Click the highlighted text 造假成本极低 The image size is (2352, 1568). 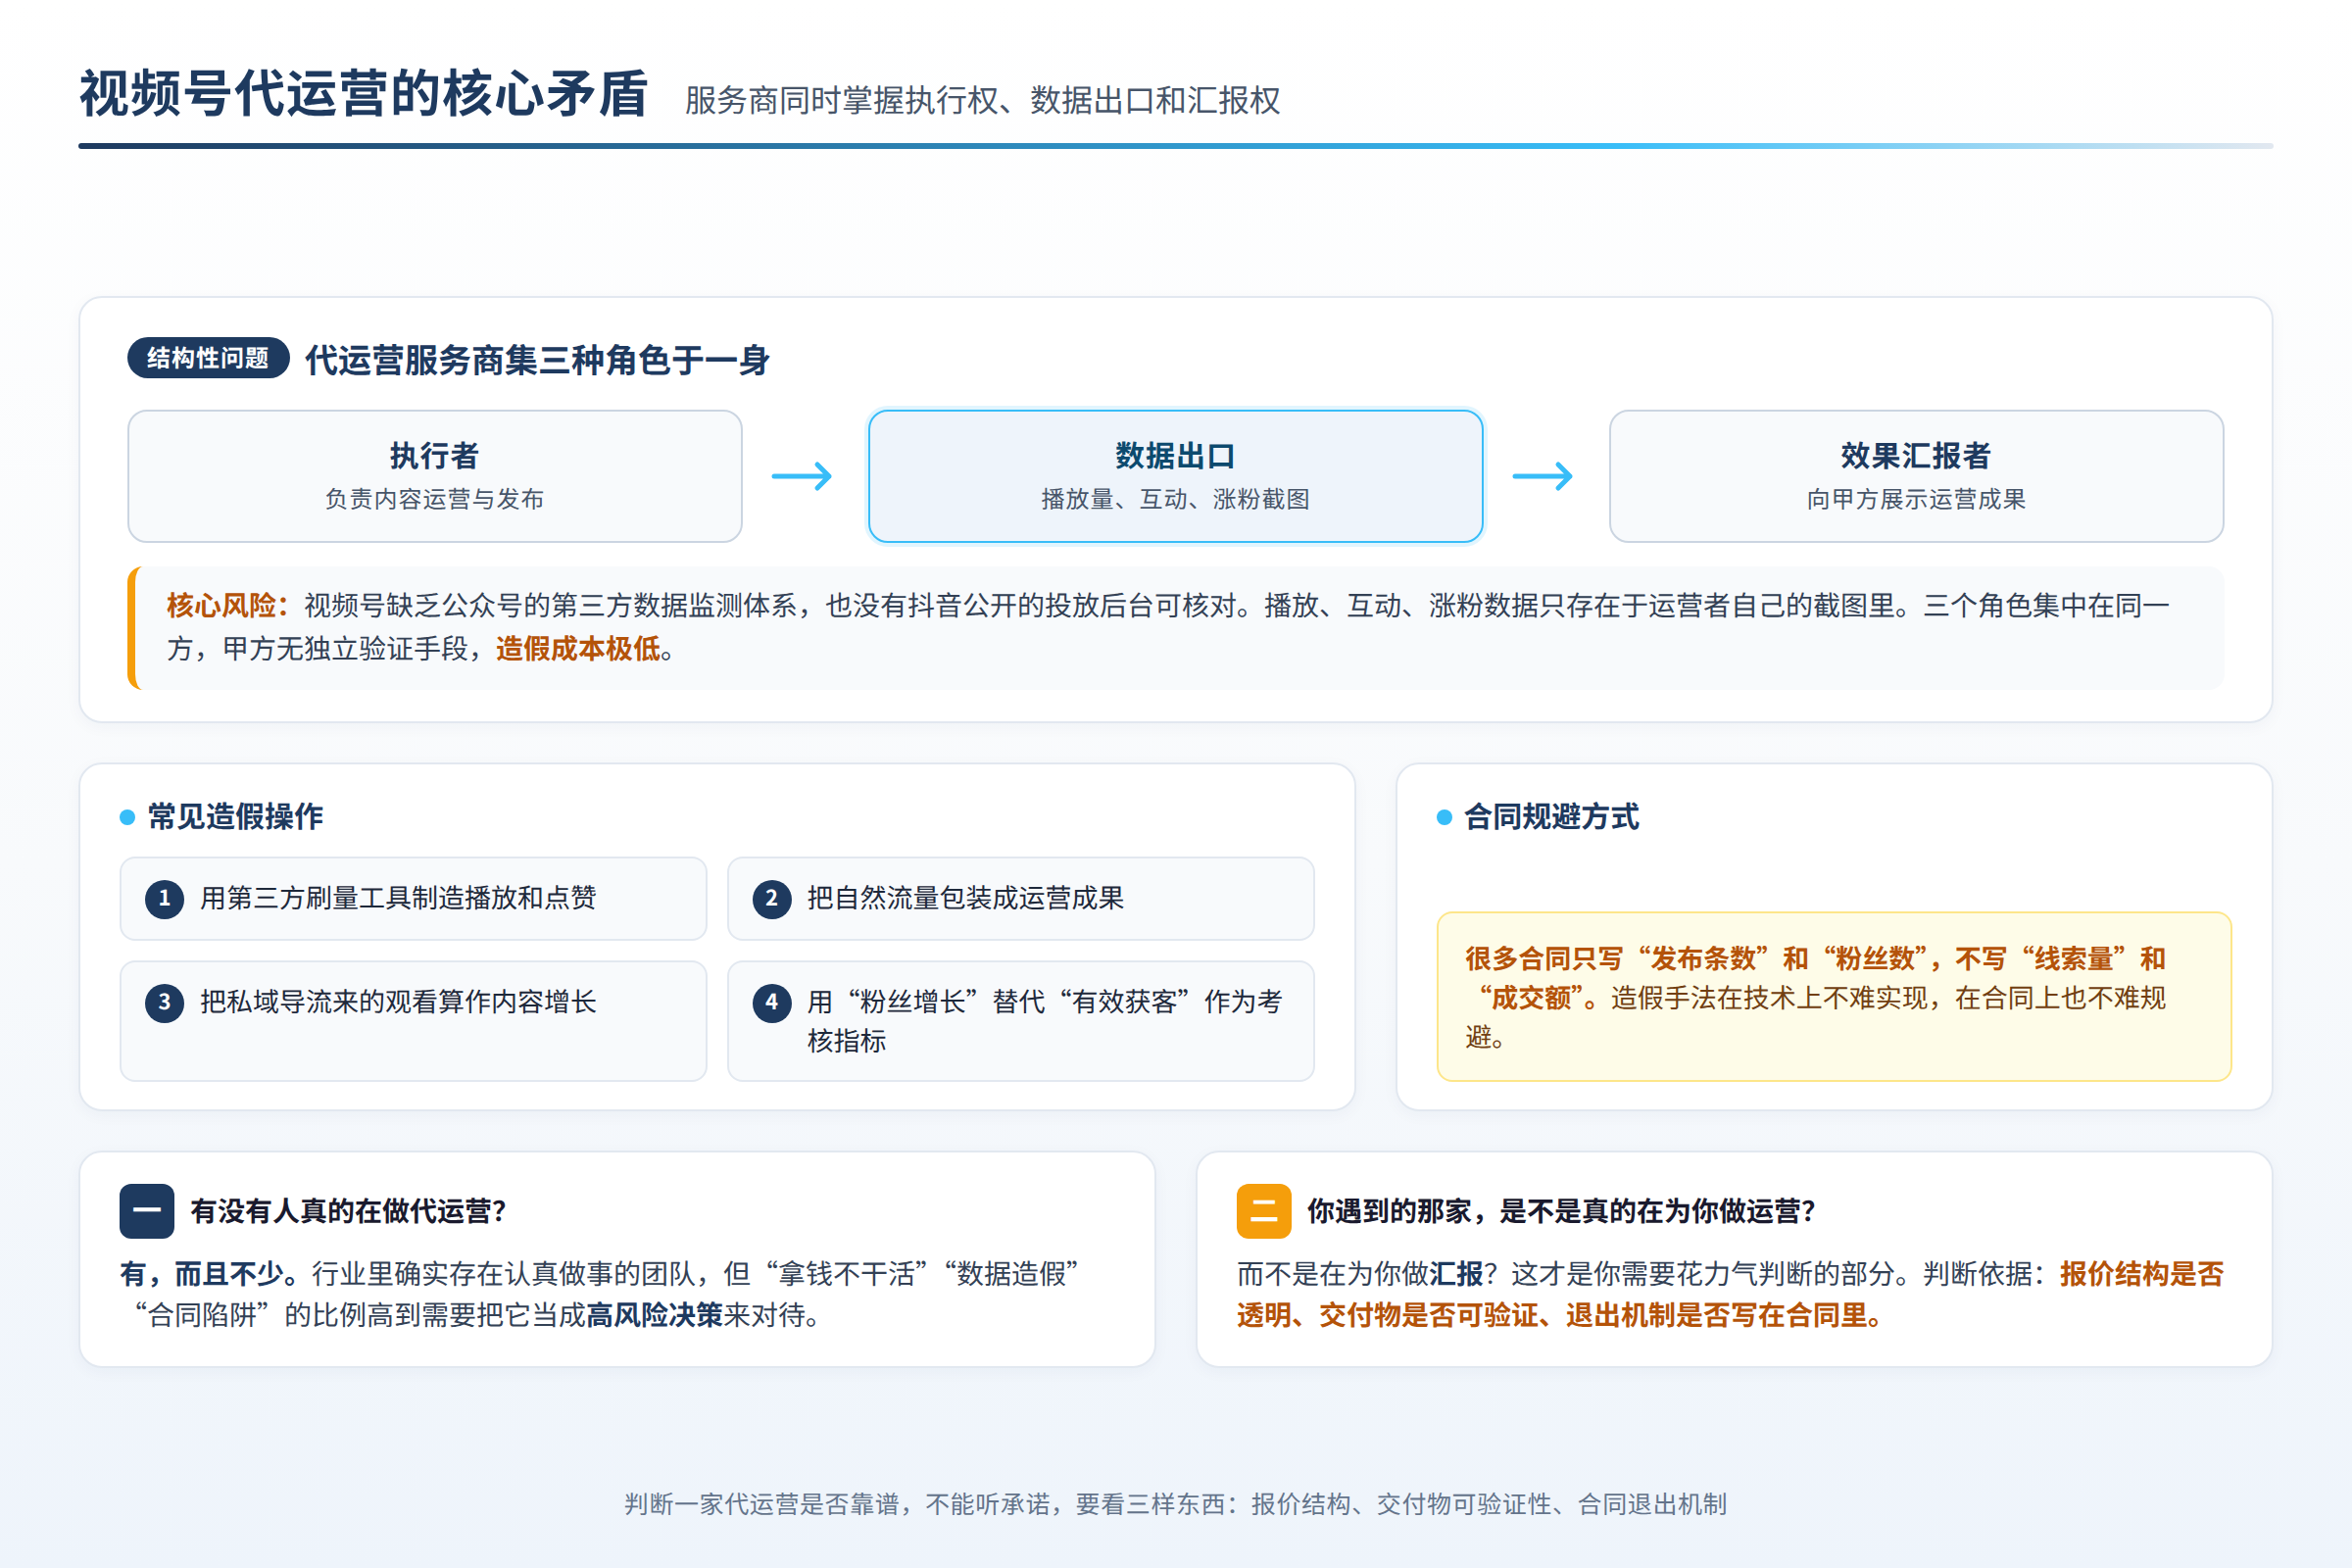click(578, 649)
